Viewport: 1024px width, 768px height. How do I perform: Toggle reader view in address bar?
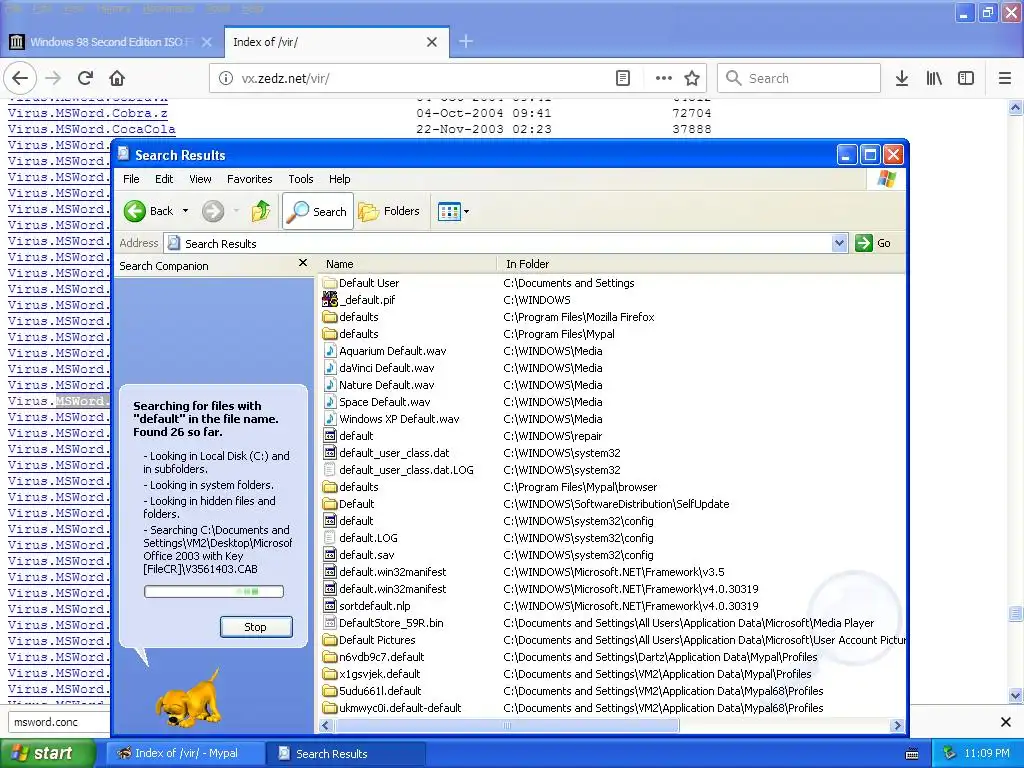(623, 78)
